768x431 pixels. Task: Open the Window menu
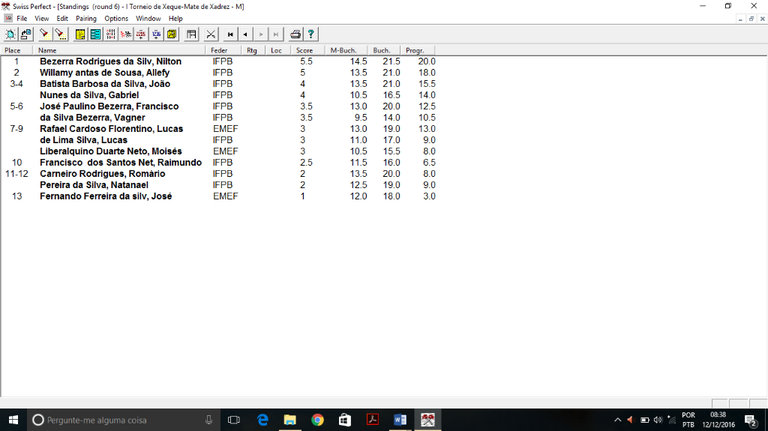[x=148, y=18]
